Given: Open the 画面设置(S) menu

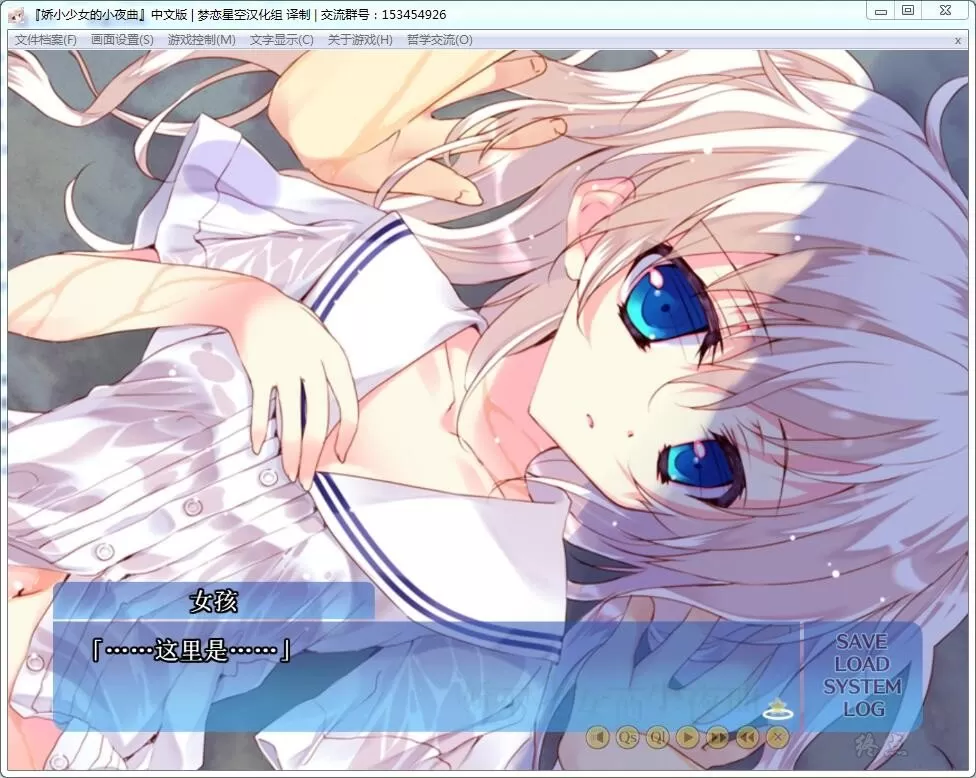Looking at the screenshot, I should click(x=122, y=40).
